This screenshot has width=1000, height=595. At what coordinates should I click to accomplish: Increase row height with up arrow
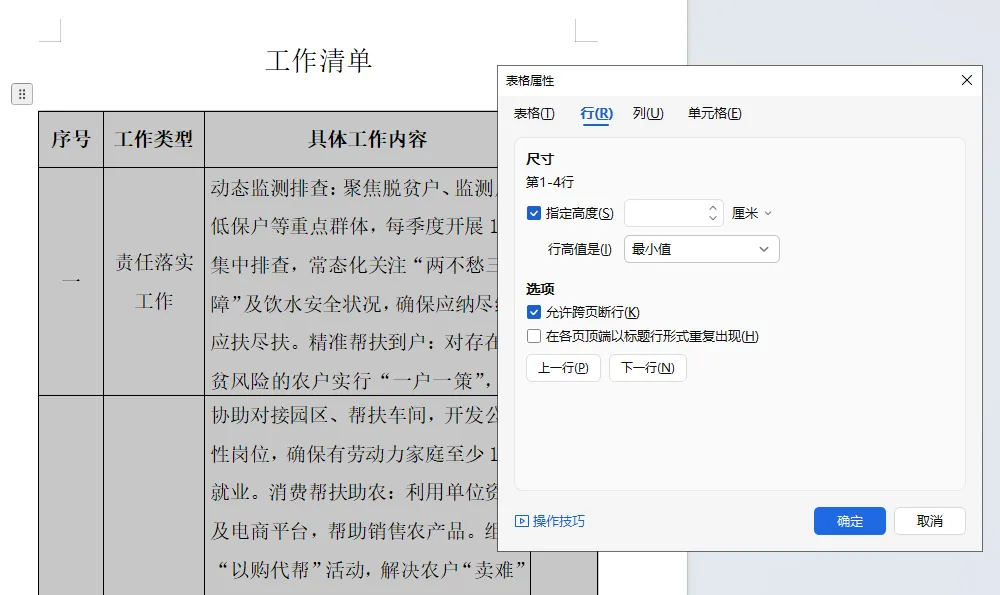tap(713, 207)
